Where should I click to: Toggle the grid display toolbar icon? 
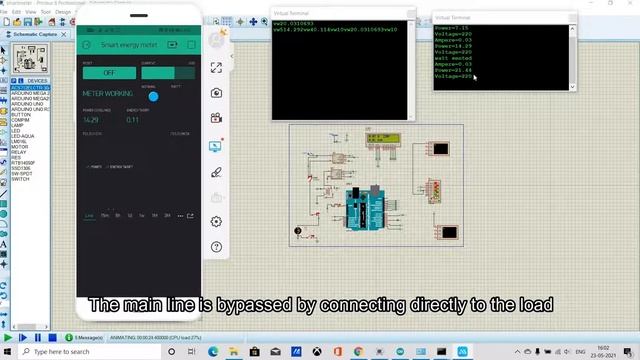pos(227,21)
